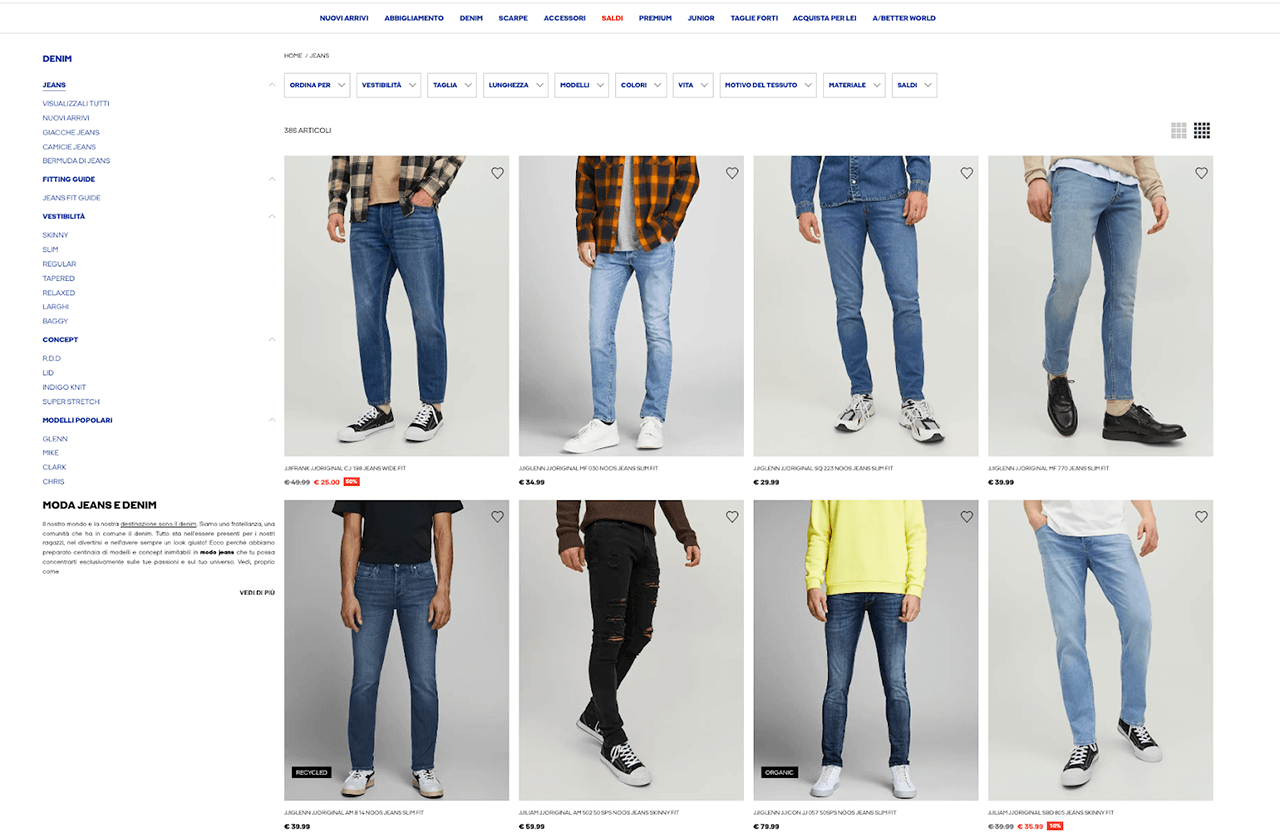Switch to small grid view icon

tap(1202, 130)
